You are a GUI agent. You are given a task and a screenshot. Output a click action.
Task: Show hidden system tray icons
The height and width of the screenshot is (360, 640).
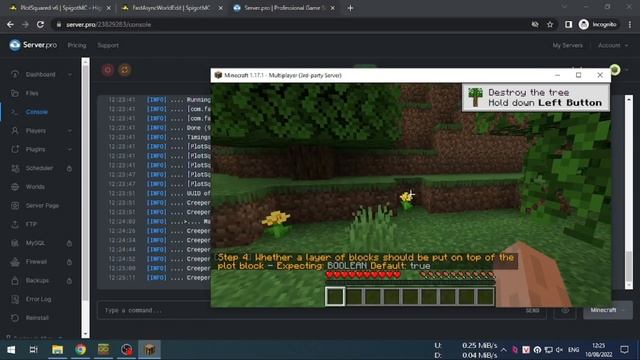pos(504,350)
